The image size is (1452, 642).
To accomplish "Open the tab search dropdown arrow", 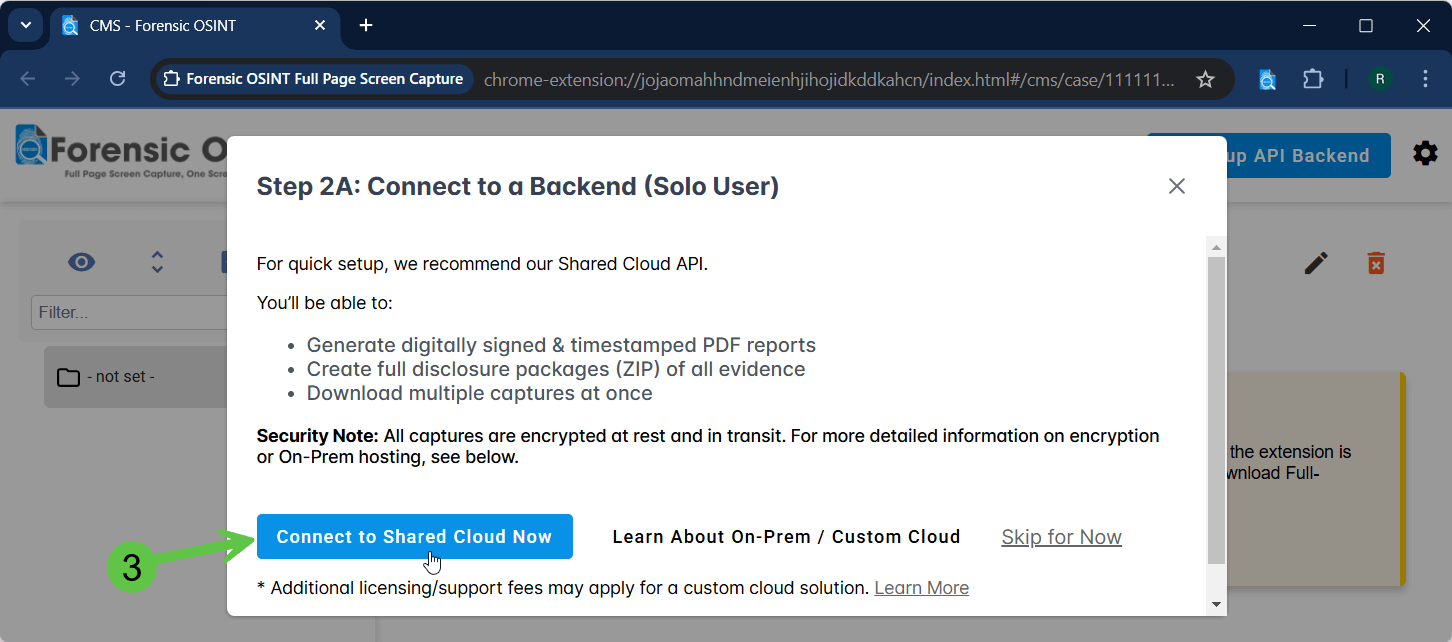I will tap(26, 25).
